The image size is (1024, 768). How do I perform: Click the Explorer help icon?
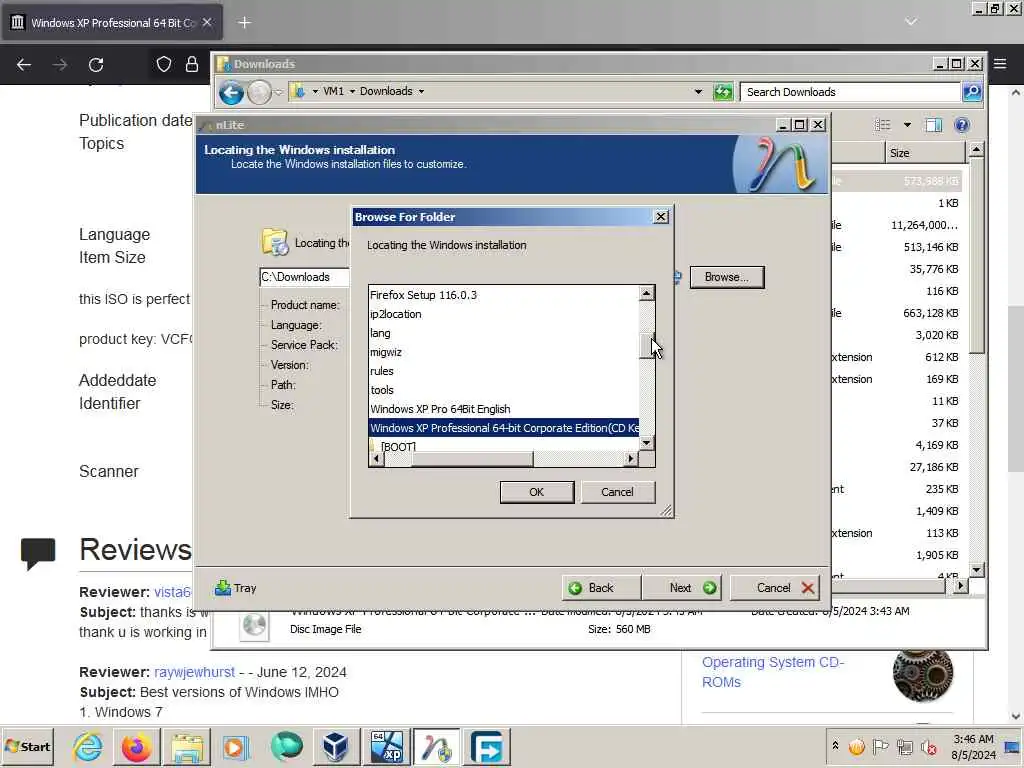coord(962,125)
